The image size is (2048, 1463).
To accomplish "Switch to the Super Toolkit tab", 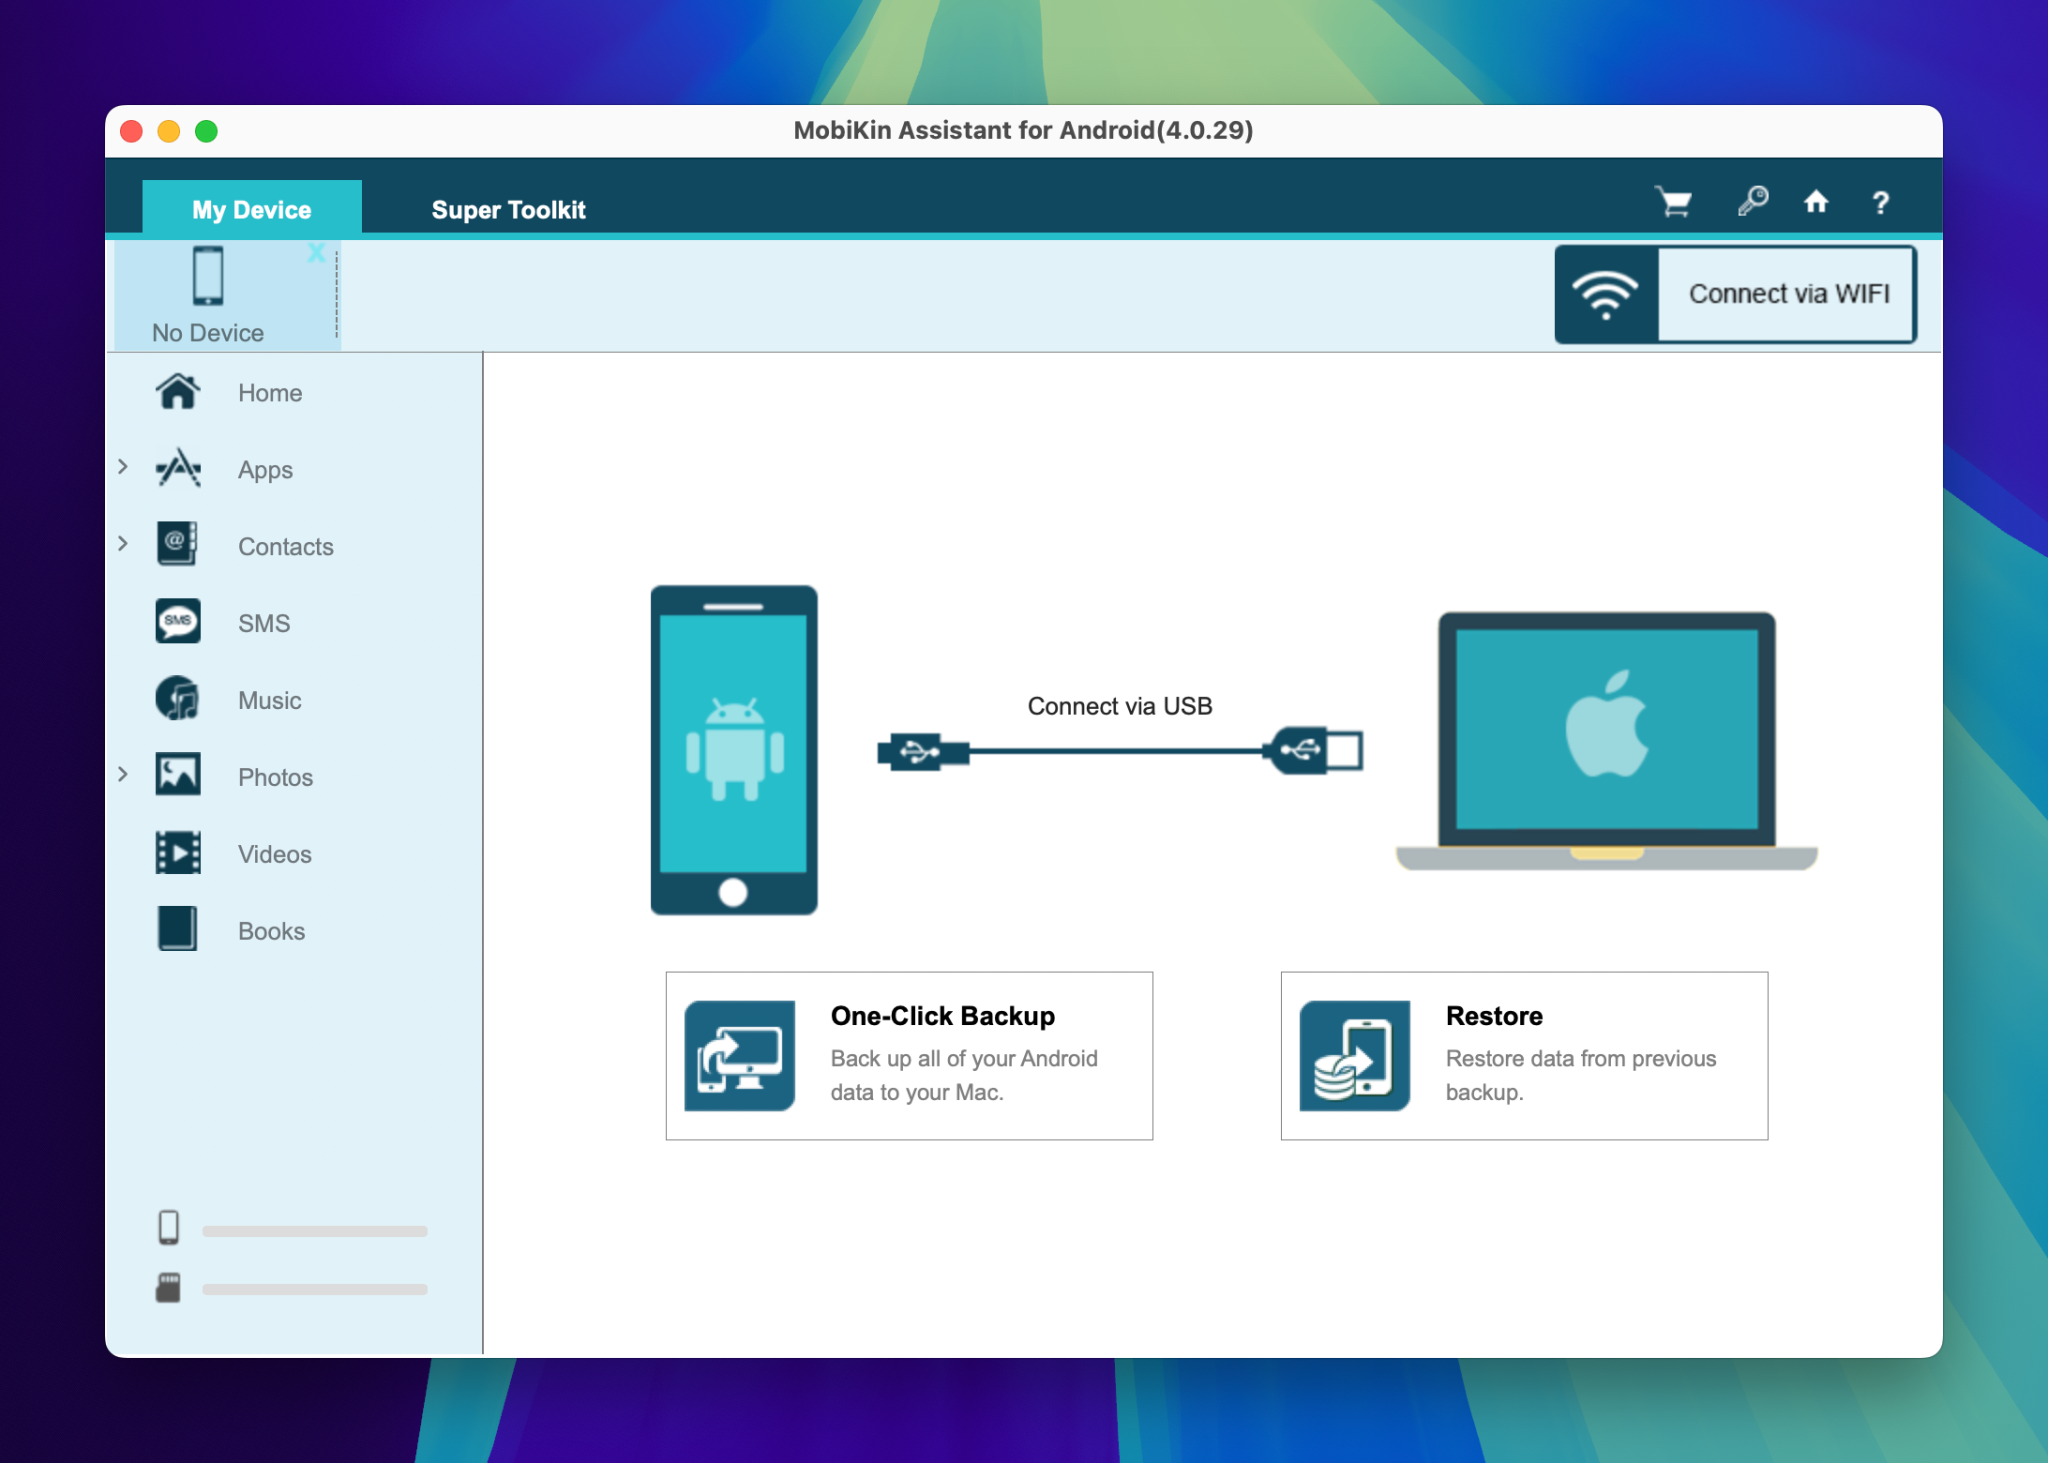I will click(x=508, y=209).
